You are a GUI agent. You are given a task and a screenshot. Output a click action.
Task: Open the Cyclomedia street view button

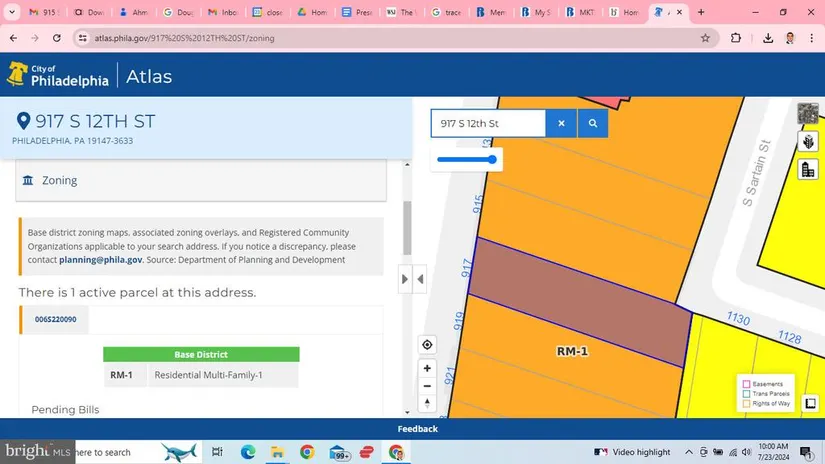point(807,142)
